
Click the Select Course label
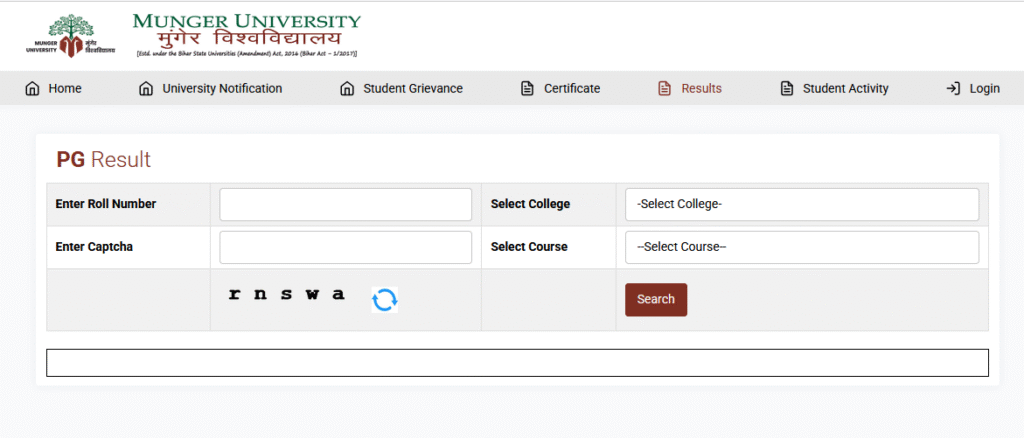[x=529, y=247]
